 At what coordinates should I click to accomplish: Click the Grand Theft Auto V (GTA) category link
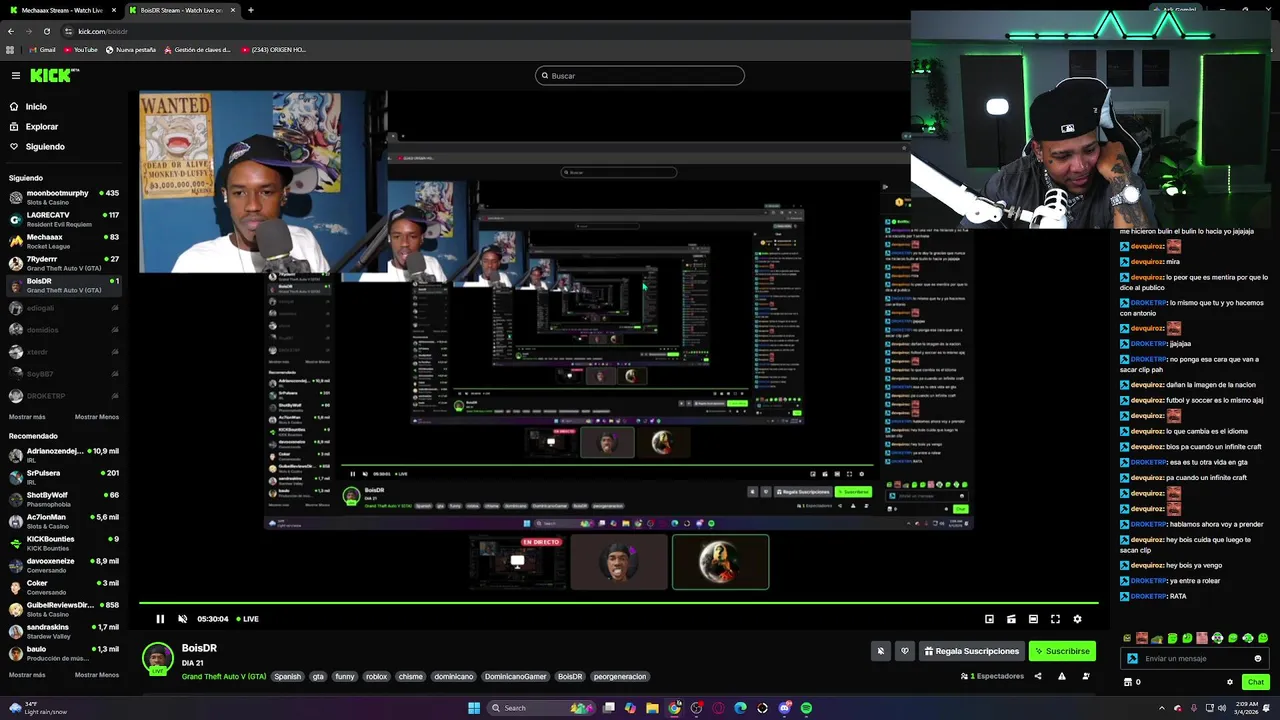(x=224, y=677)
